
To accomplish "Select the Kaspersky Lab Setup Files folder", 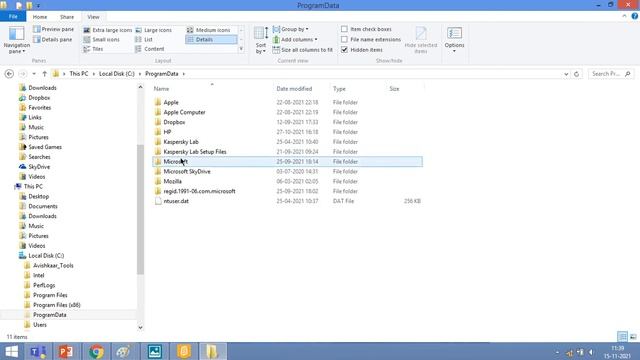I will pos(195,152).
